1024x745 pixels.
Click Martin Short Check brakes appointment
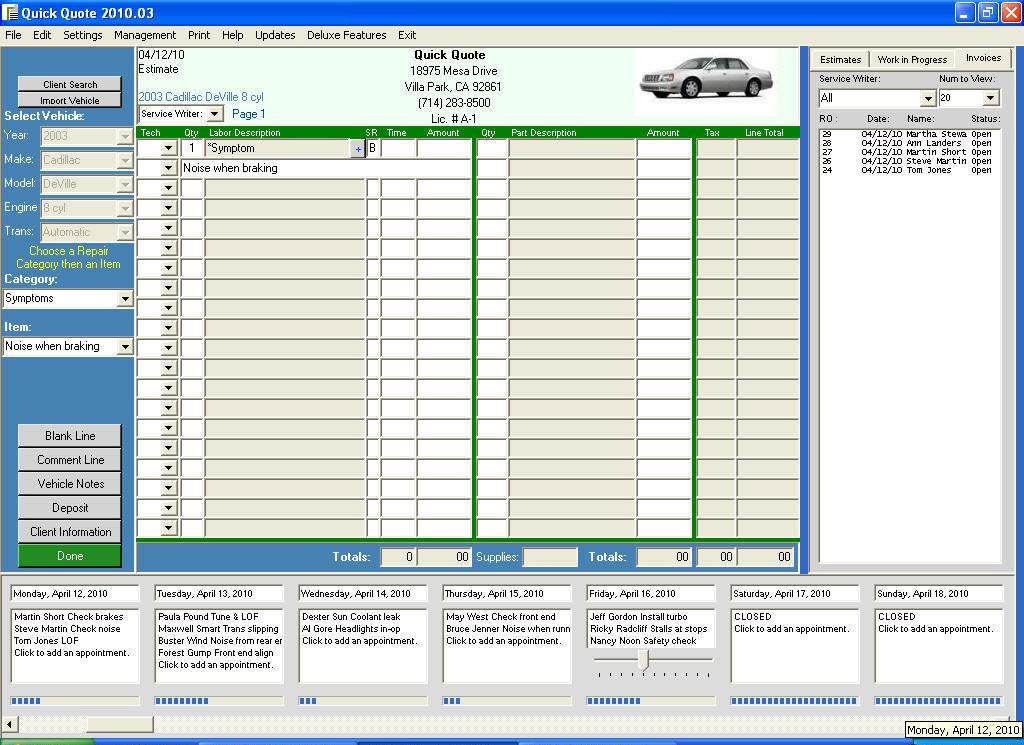pyautogui.click(x=69, y=616)
